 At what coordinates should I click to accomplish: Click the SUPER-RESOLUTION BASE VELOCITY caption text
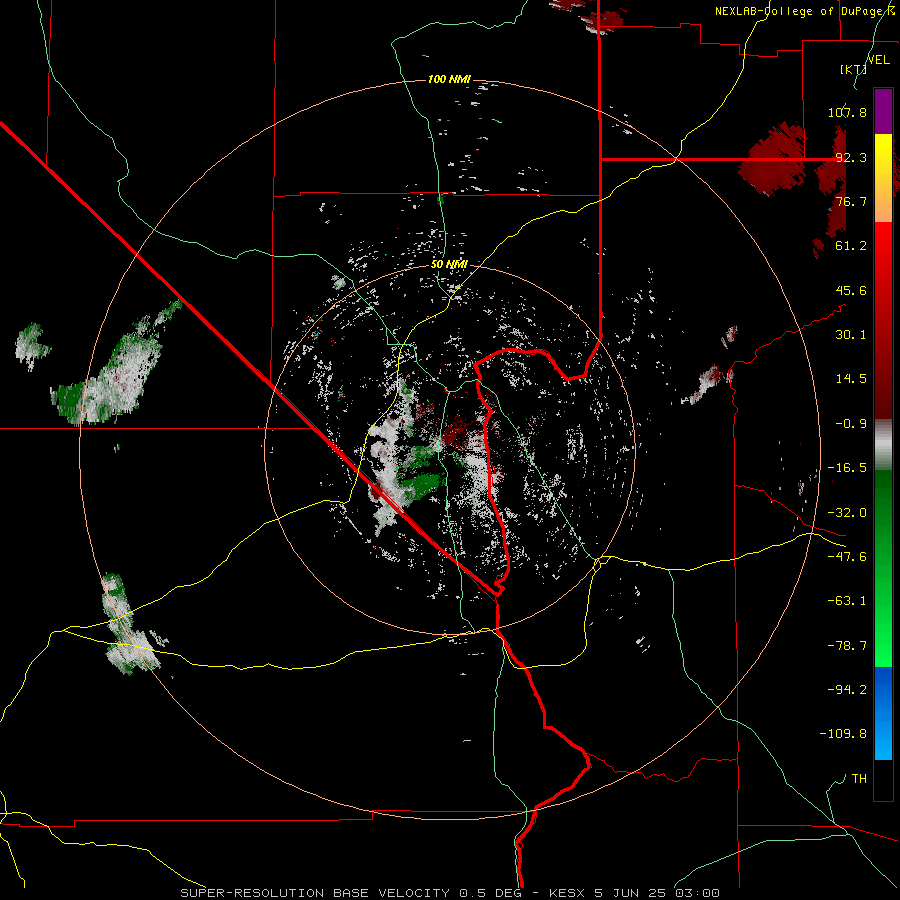click(x=315, y=893)
